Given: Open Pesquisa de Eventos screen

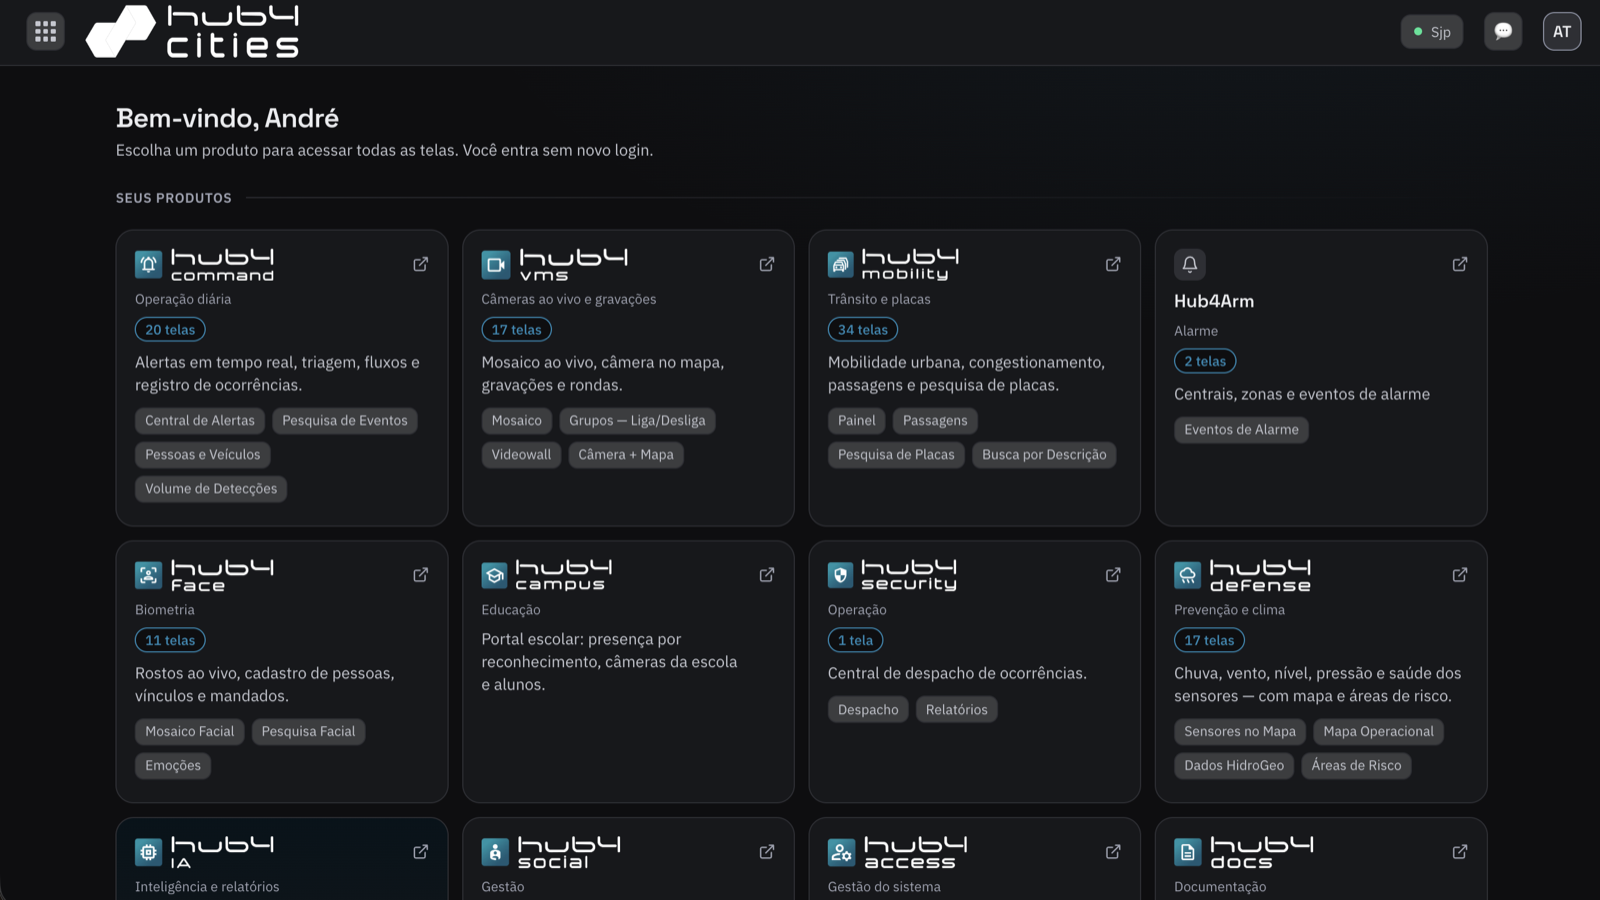Looking at the screenshot, I should point(345,421).
